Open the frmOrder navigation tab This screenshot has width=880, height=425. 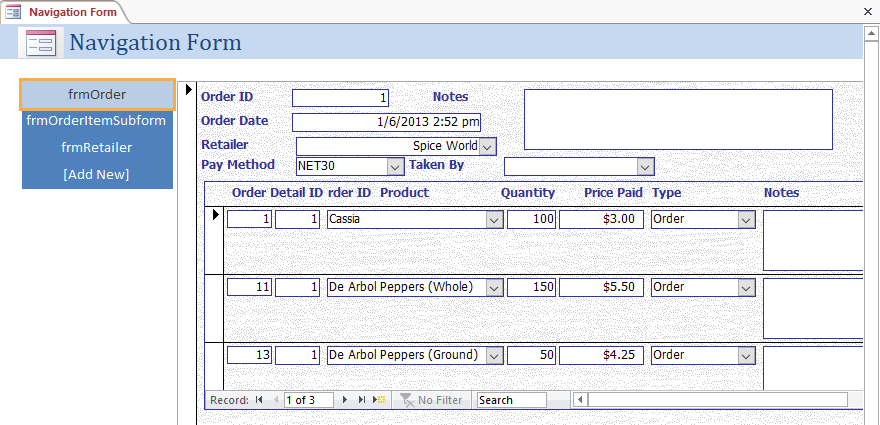[97, 94]
